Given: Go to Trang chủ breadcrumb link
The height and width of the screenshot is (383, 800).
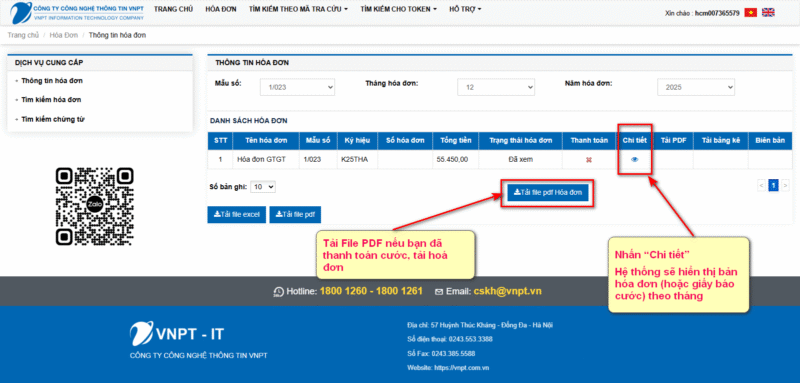Looking at the screenshot, I should [23, 35].
